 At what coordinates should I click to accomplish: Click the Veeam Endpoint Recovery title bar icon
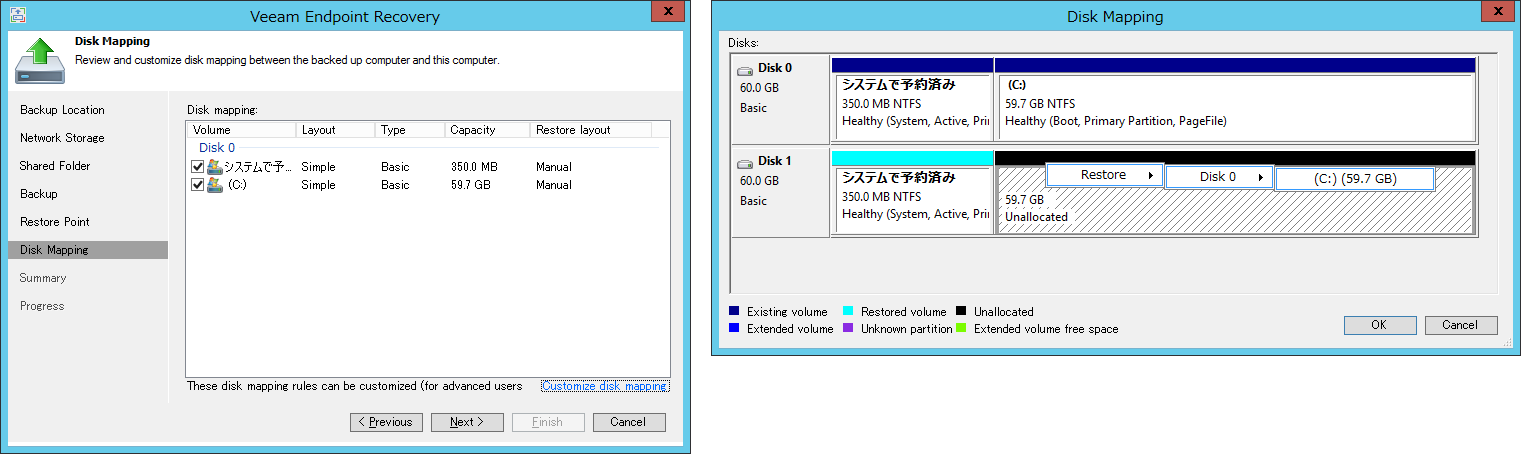(x=19, y=16)
